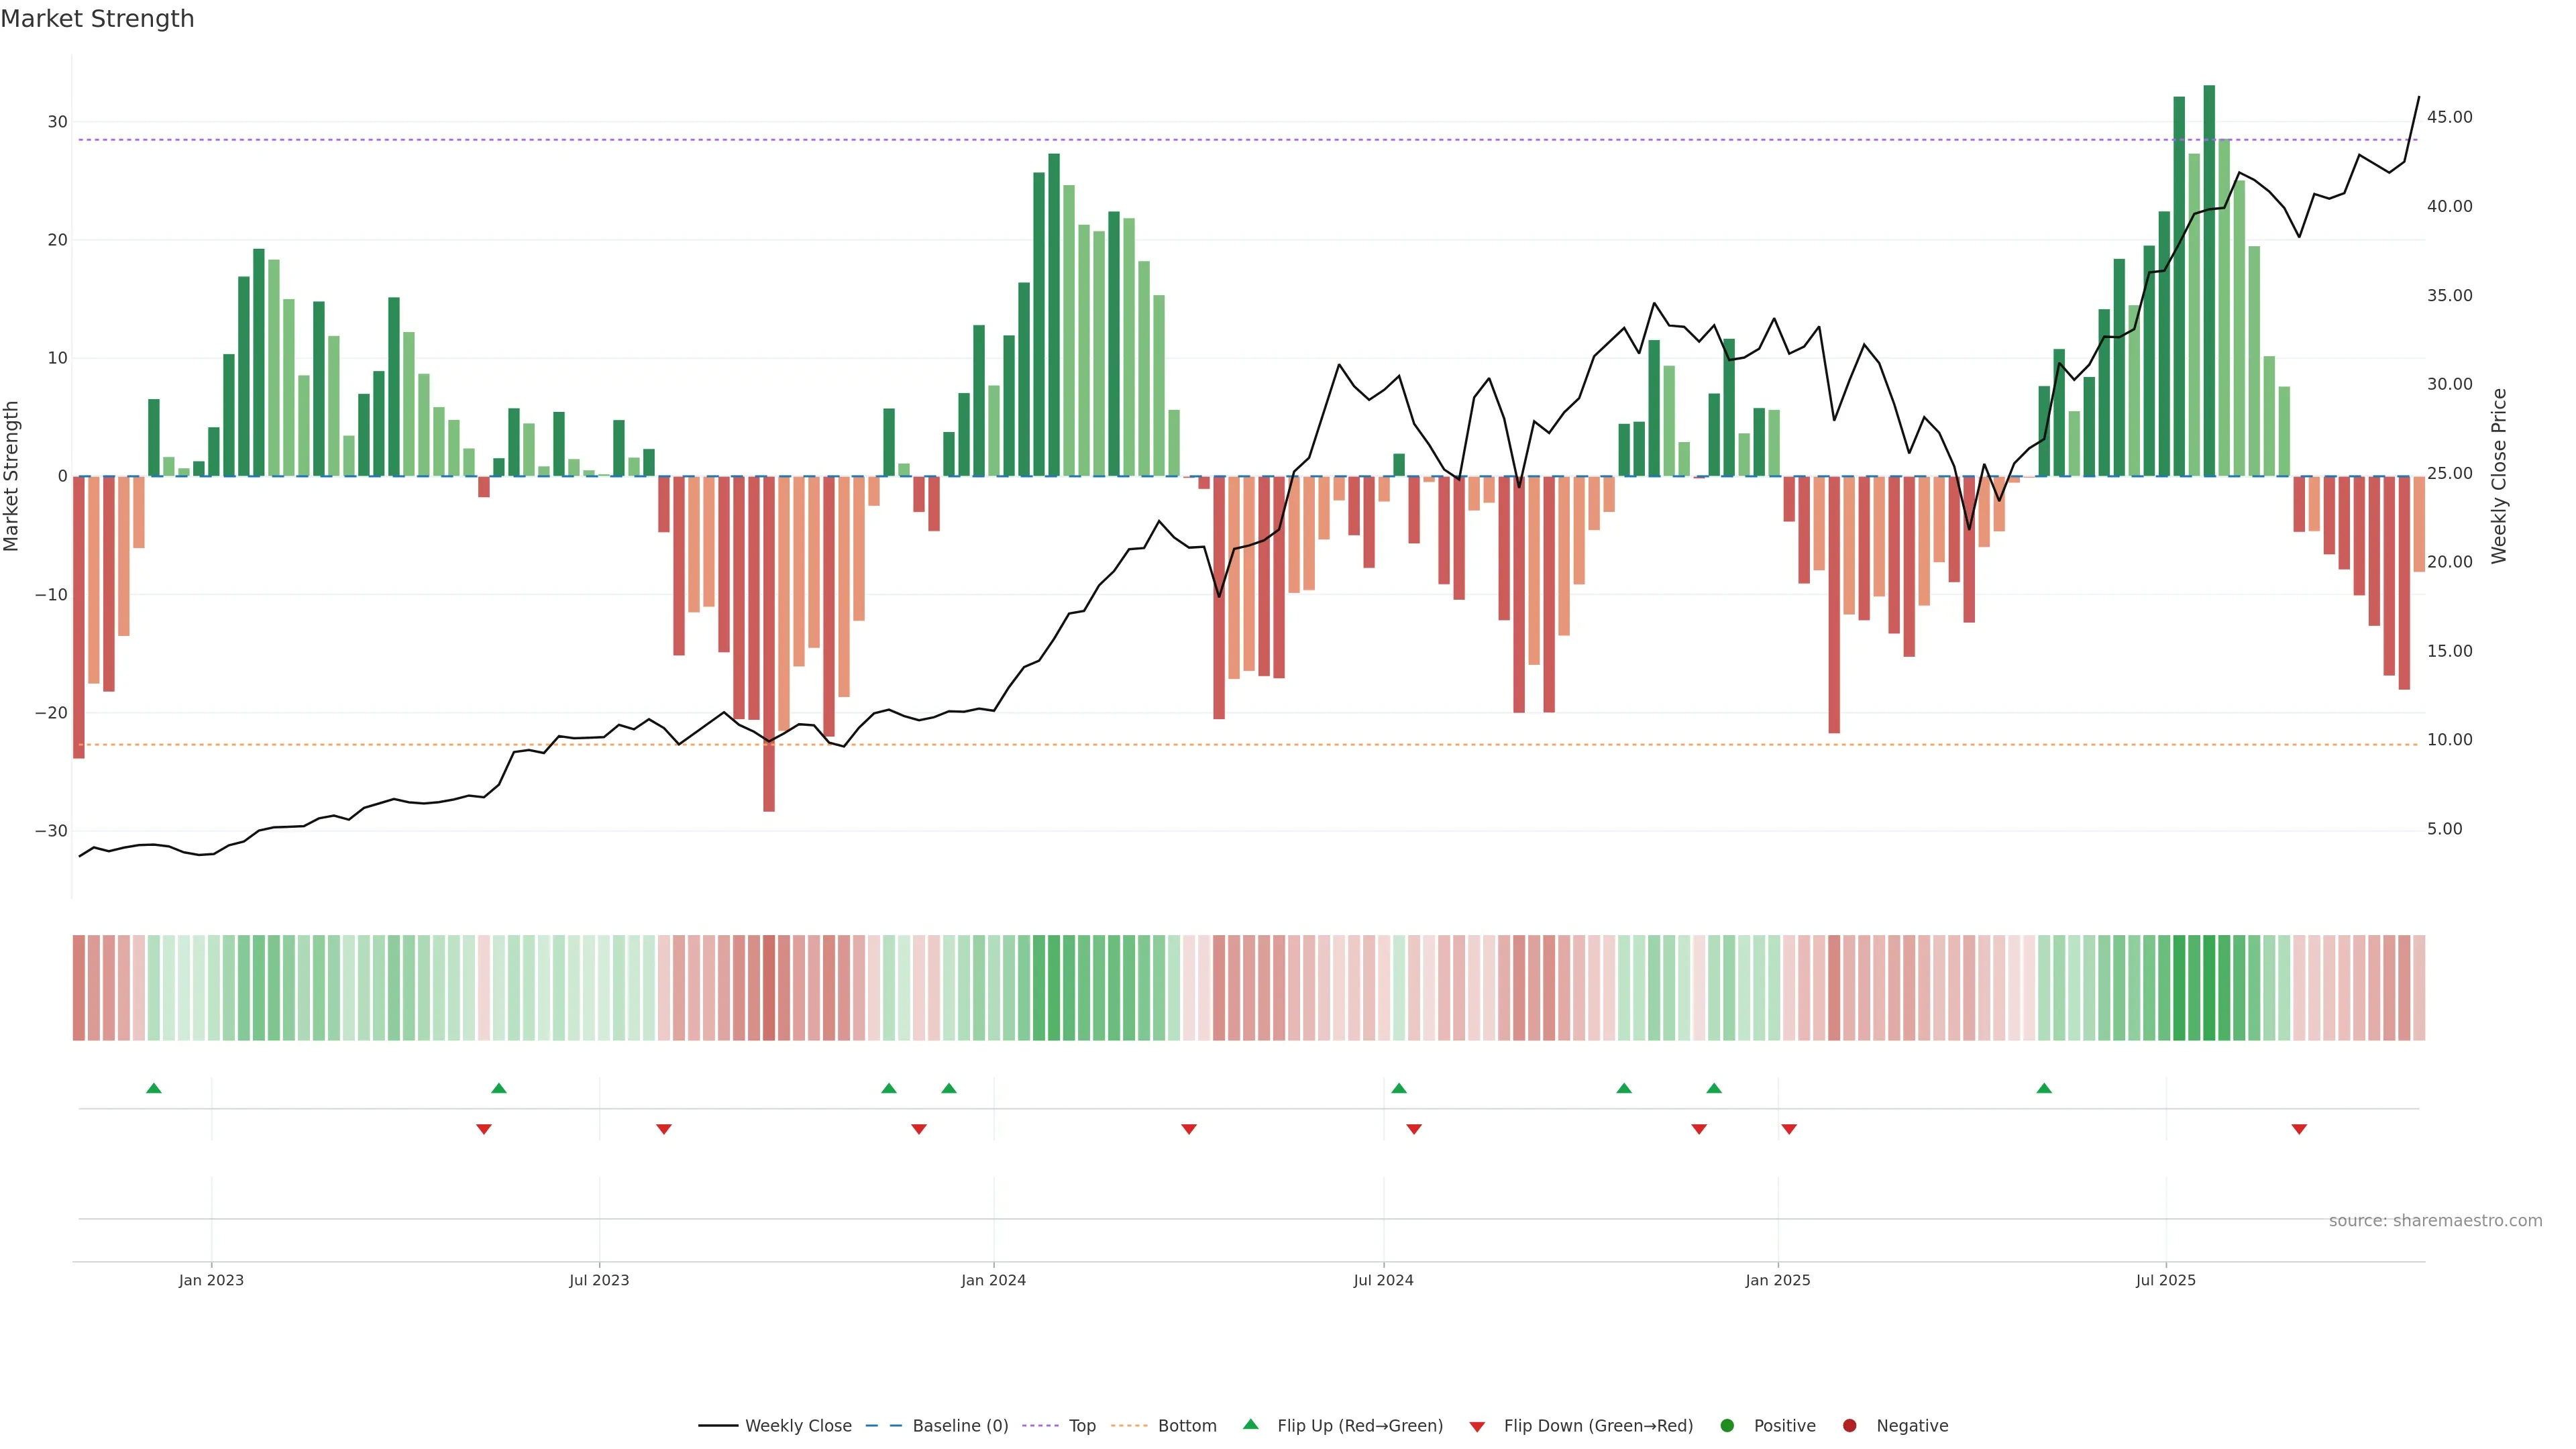
Task: Click the Market Strength chart title
Action: (97, 19)
